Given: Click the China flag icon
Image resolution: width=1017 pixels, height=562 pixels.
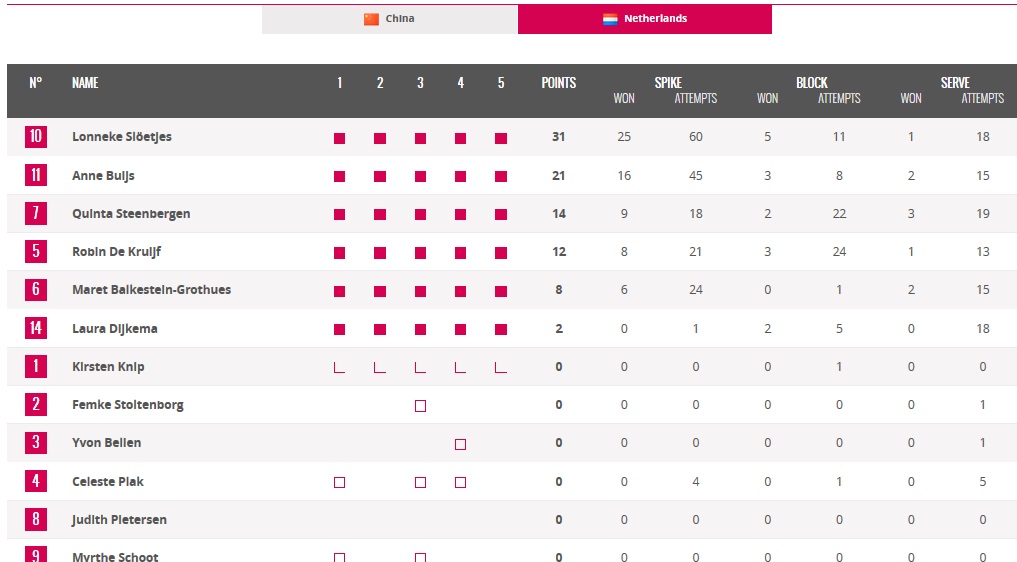Looking at the screenshot, I should pos(372,19).
